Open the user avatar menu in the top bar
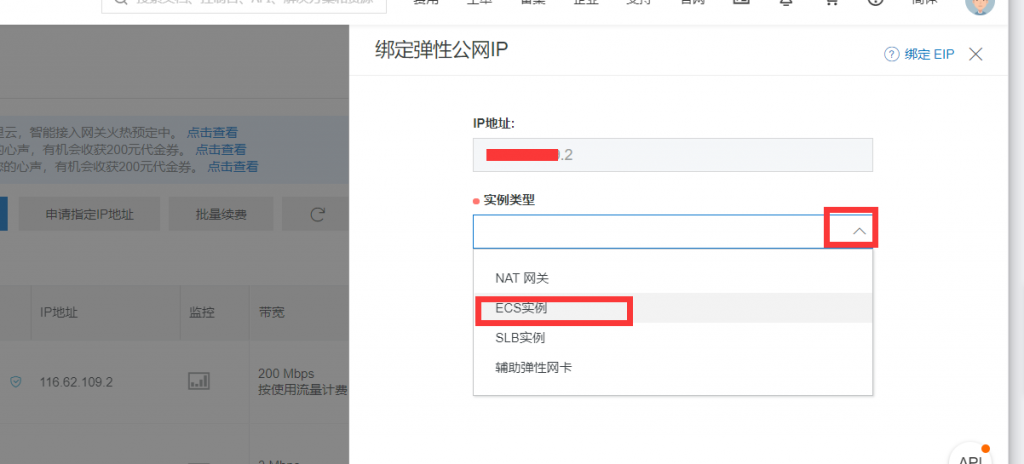 tap(979, 4)
